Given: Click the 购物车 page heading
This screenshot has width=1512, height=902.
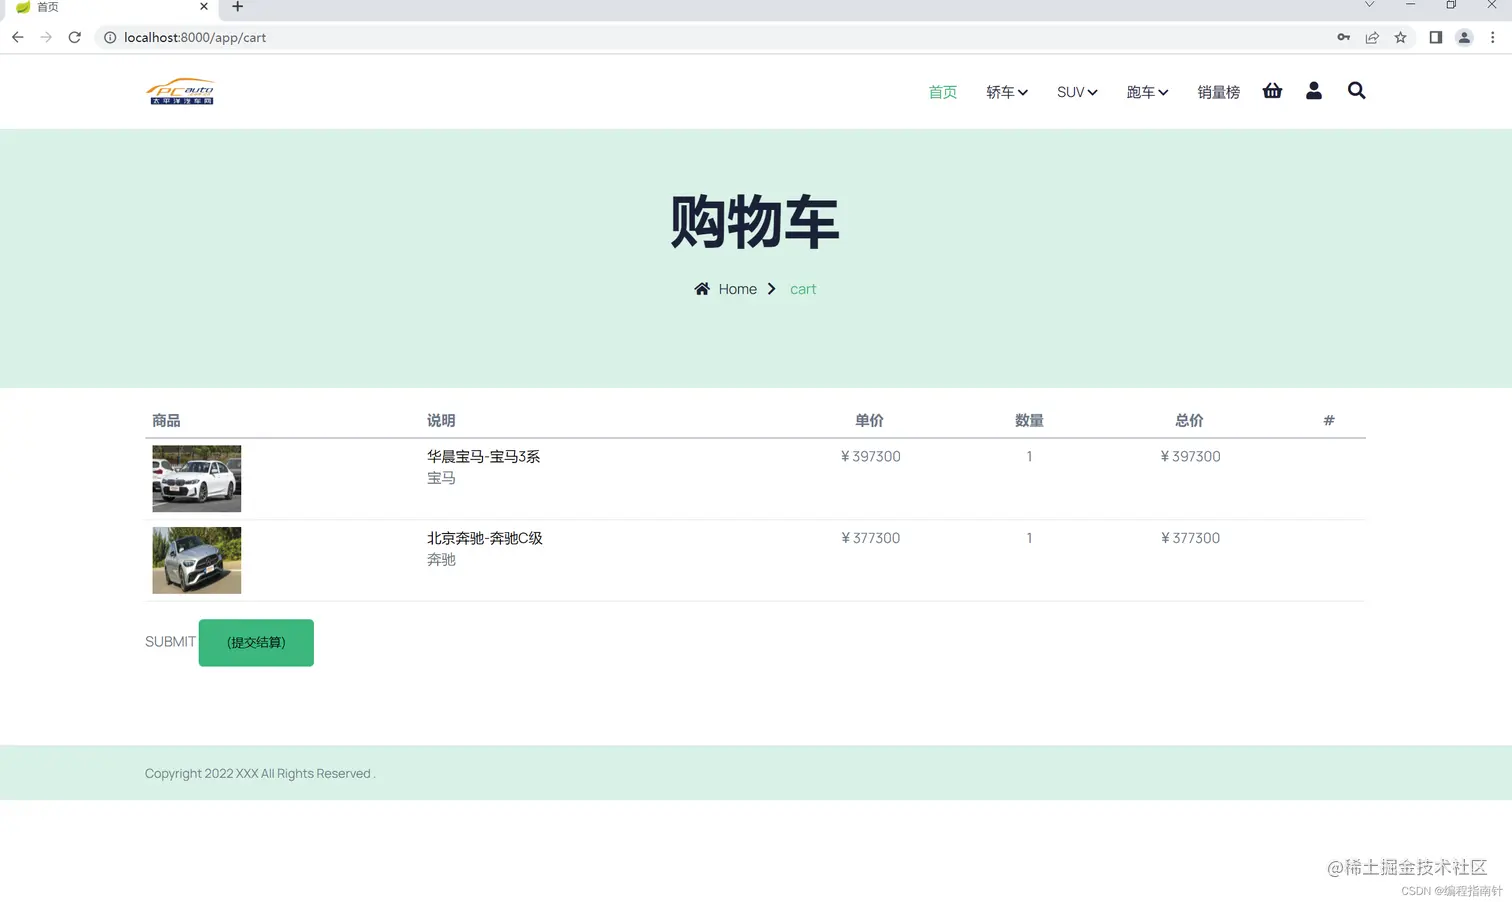Looking at the screenshot, I should pos(755,222).
